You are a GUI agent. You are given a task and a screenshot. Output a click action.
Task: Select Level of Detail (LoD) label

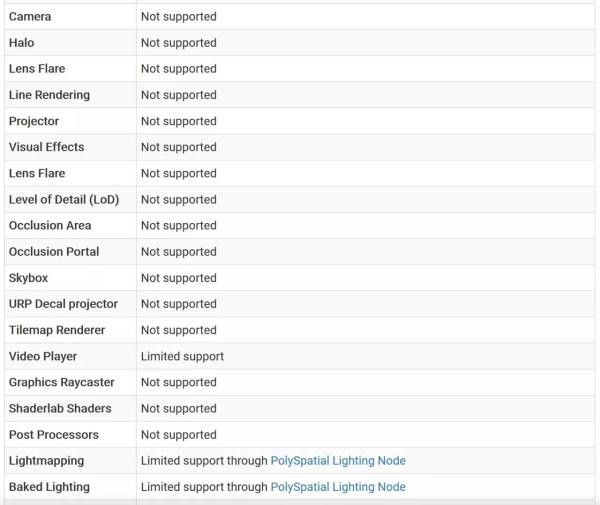tap(64, 200)
